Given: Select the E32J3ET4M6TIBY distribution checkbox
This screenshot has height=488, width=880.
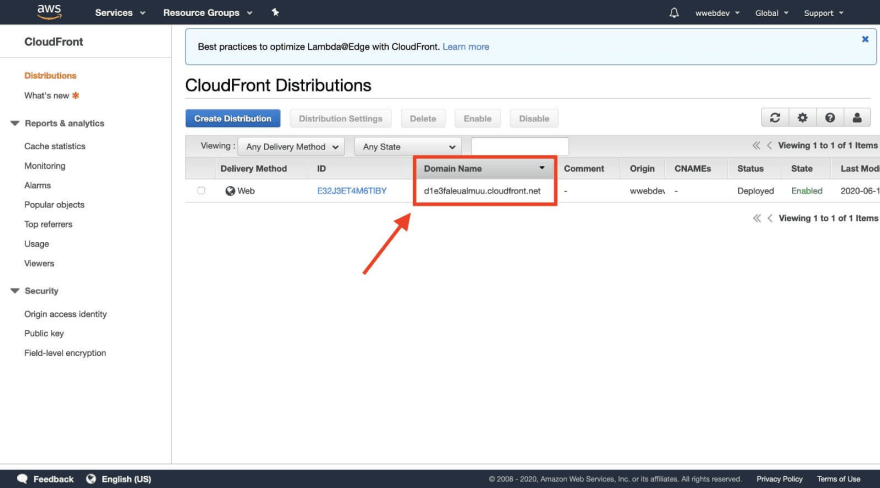Looking at the screenshot, I should pyautogui.click(x=201, y=191).
